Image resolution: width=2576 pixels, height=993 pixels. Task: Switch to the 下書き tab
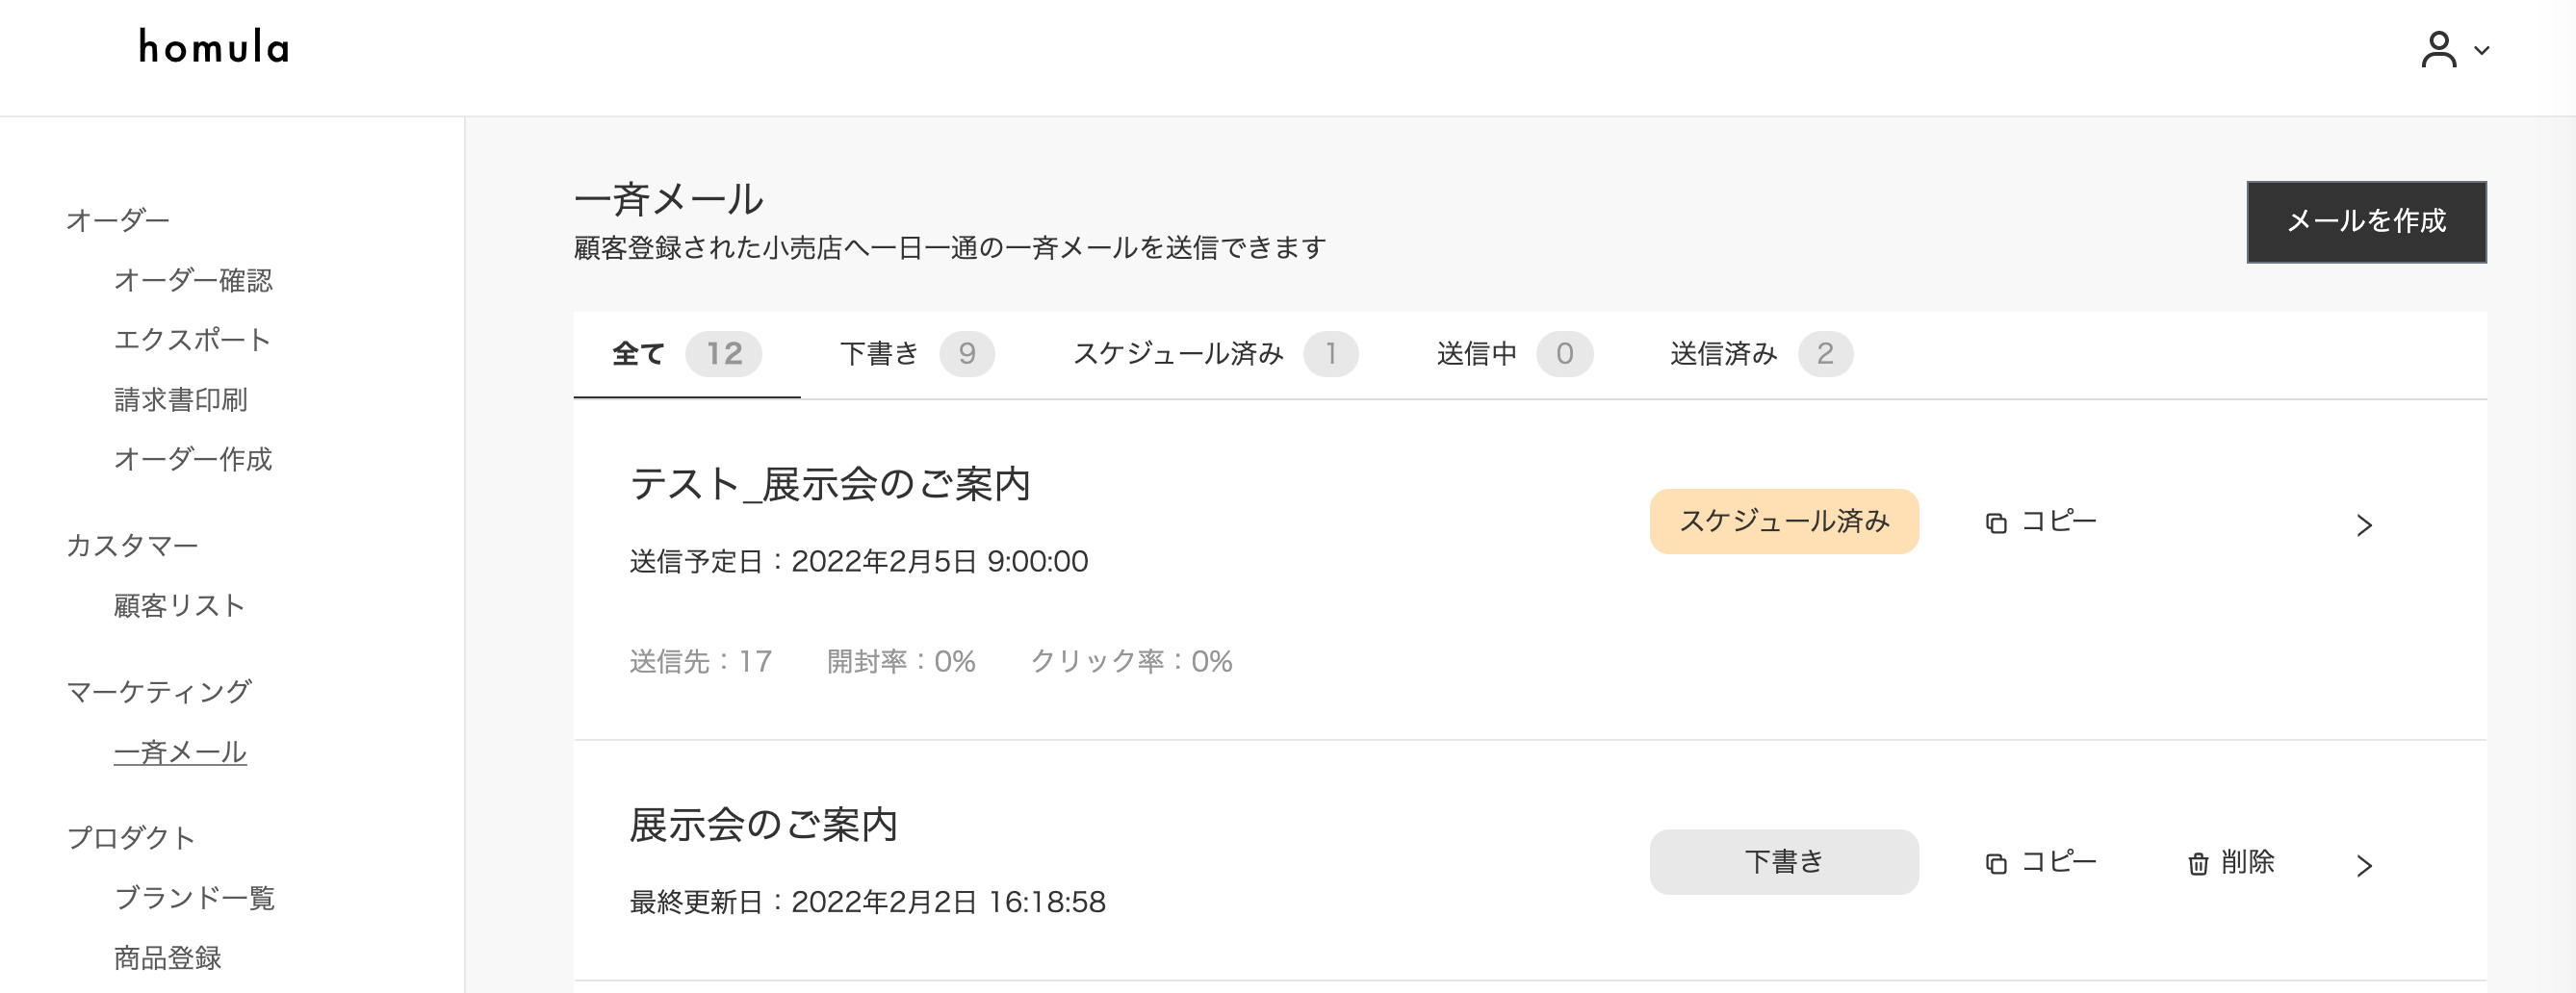917,354
